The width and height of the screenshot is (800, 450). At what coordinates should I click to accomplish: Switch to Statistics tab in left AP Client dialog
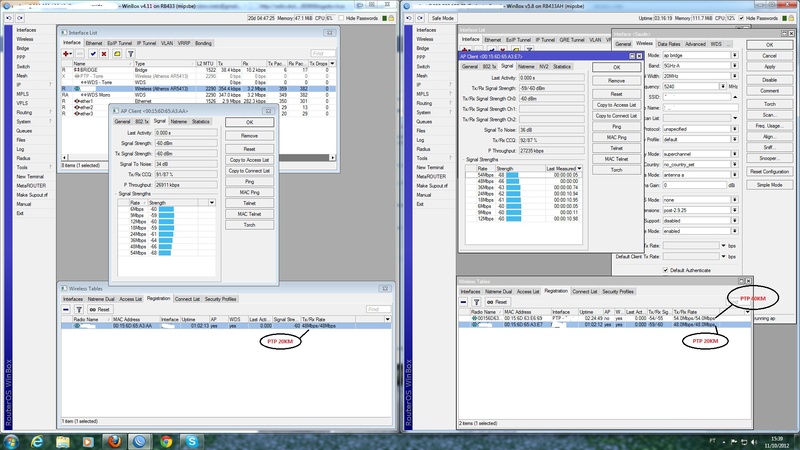pyautogui.click(x=201, y=121)
